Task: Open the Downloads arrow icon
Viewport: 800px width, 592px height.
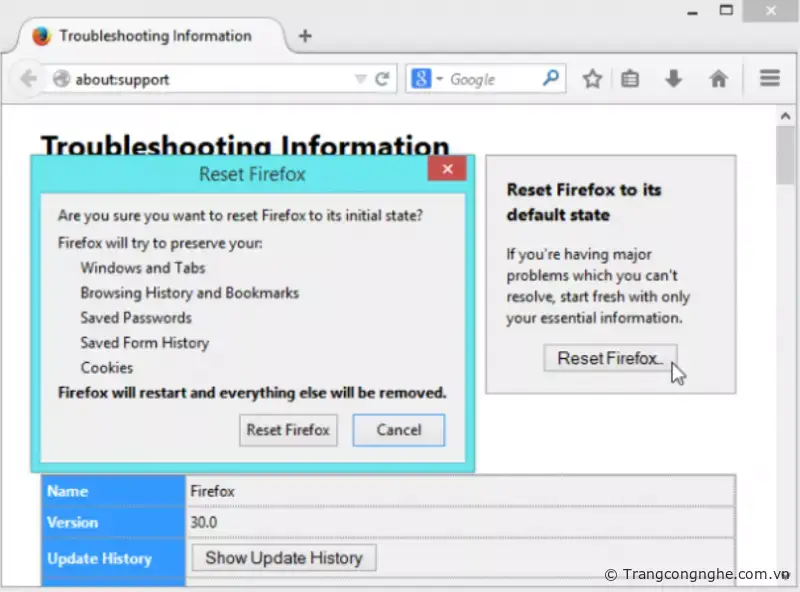Action: pos(674,79)
